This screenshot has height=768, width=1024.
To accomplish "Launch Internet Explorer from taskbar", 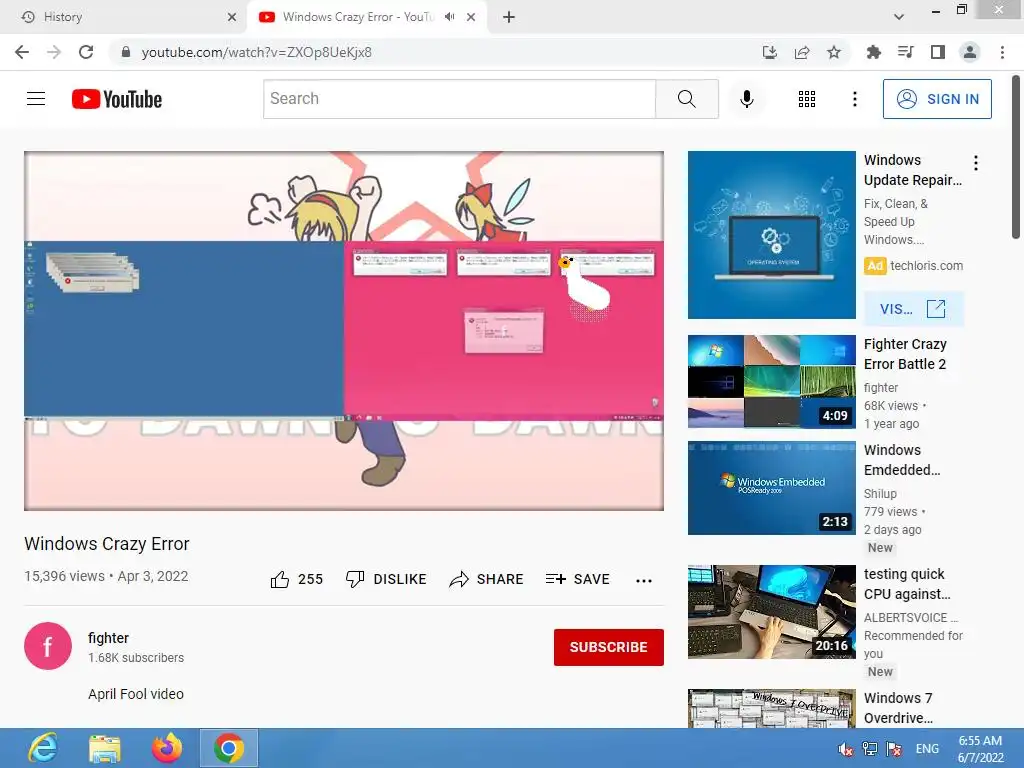I will (43, 748).
